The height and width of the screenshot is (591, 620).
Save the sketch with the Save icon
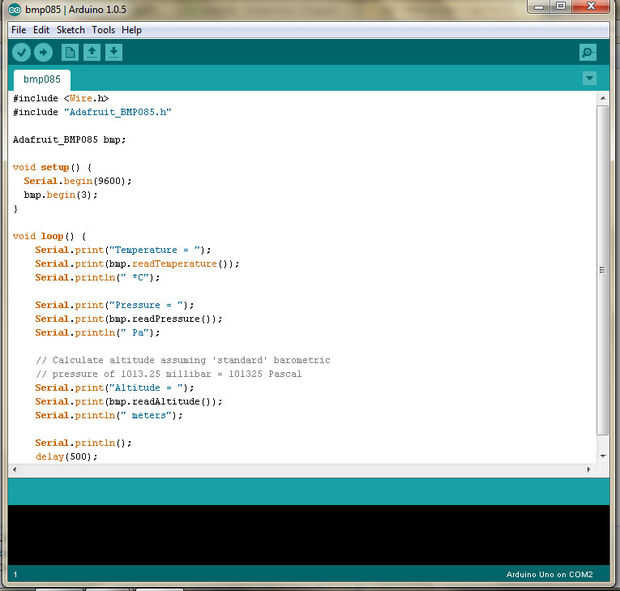pos(114,53)
